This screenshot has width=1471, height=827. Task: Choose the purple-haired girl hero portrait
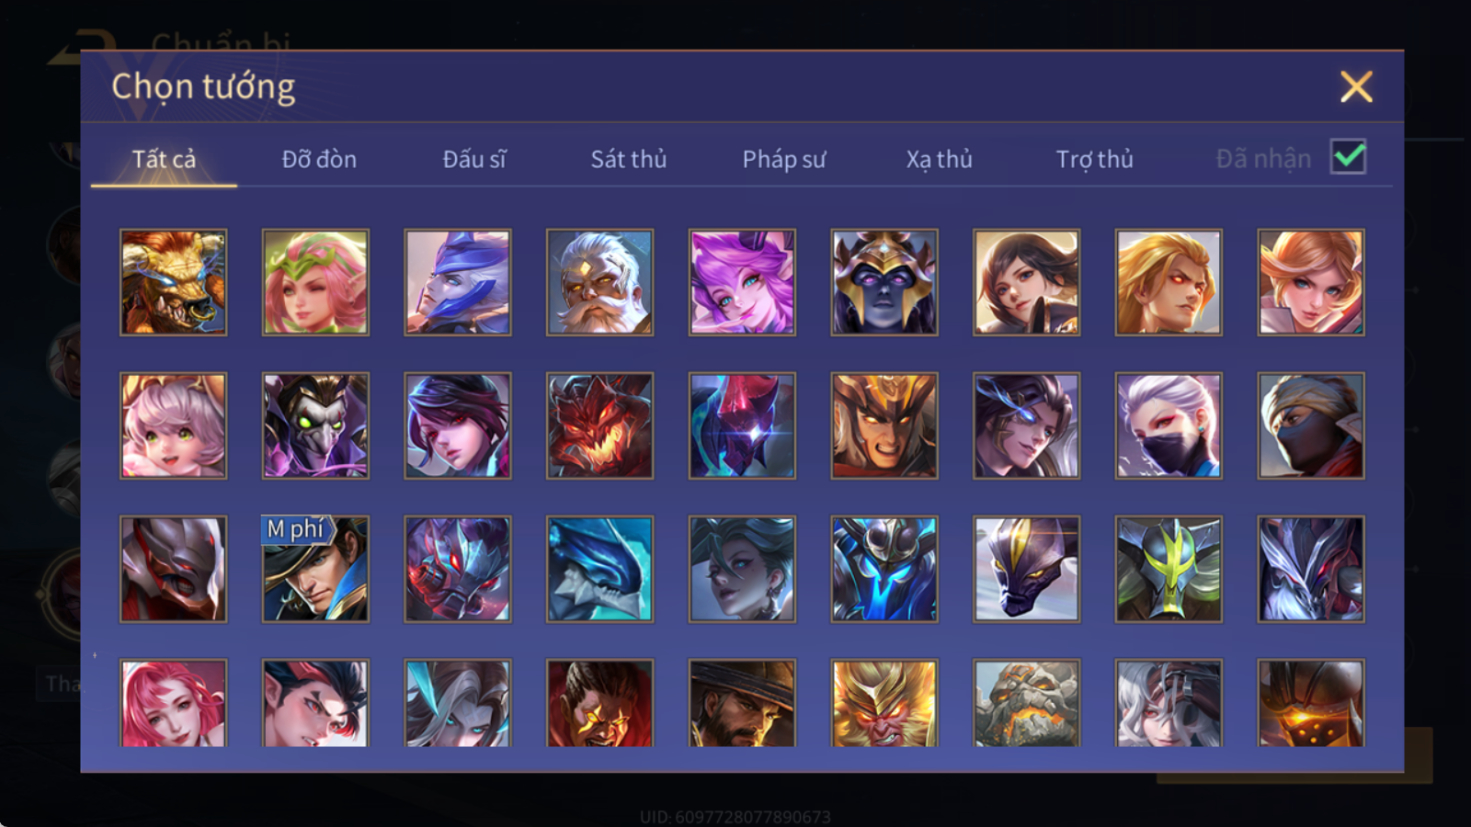tap(742, 282)
